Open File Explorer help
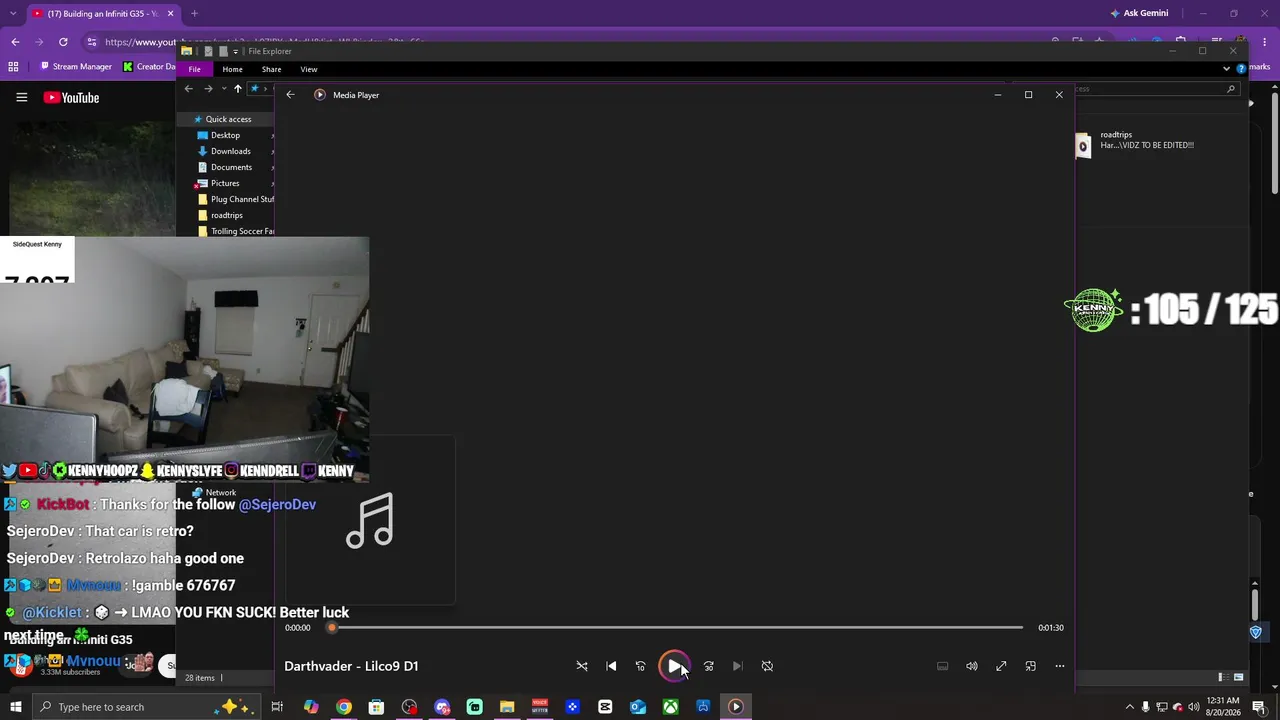 click(x=1241, y=69)
